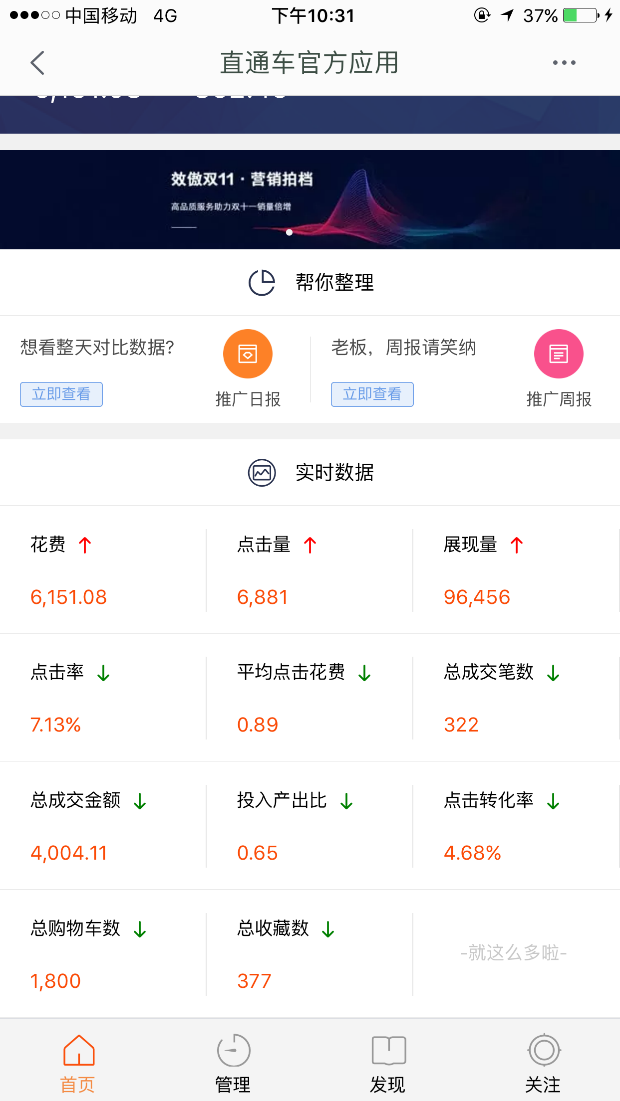Switch to the 关注 tab
Image resolution: width=620 pixels, height=1101 pixels.
(543, 1063)
